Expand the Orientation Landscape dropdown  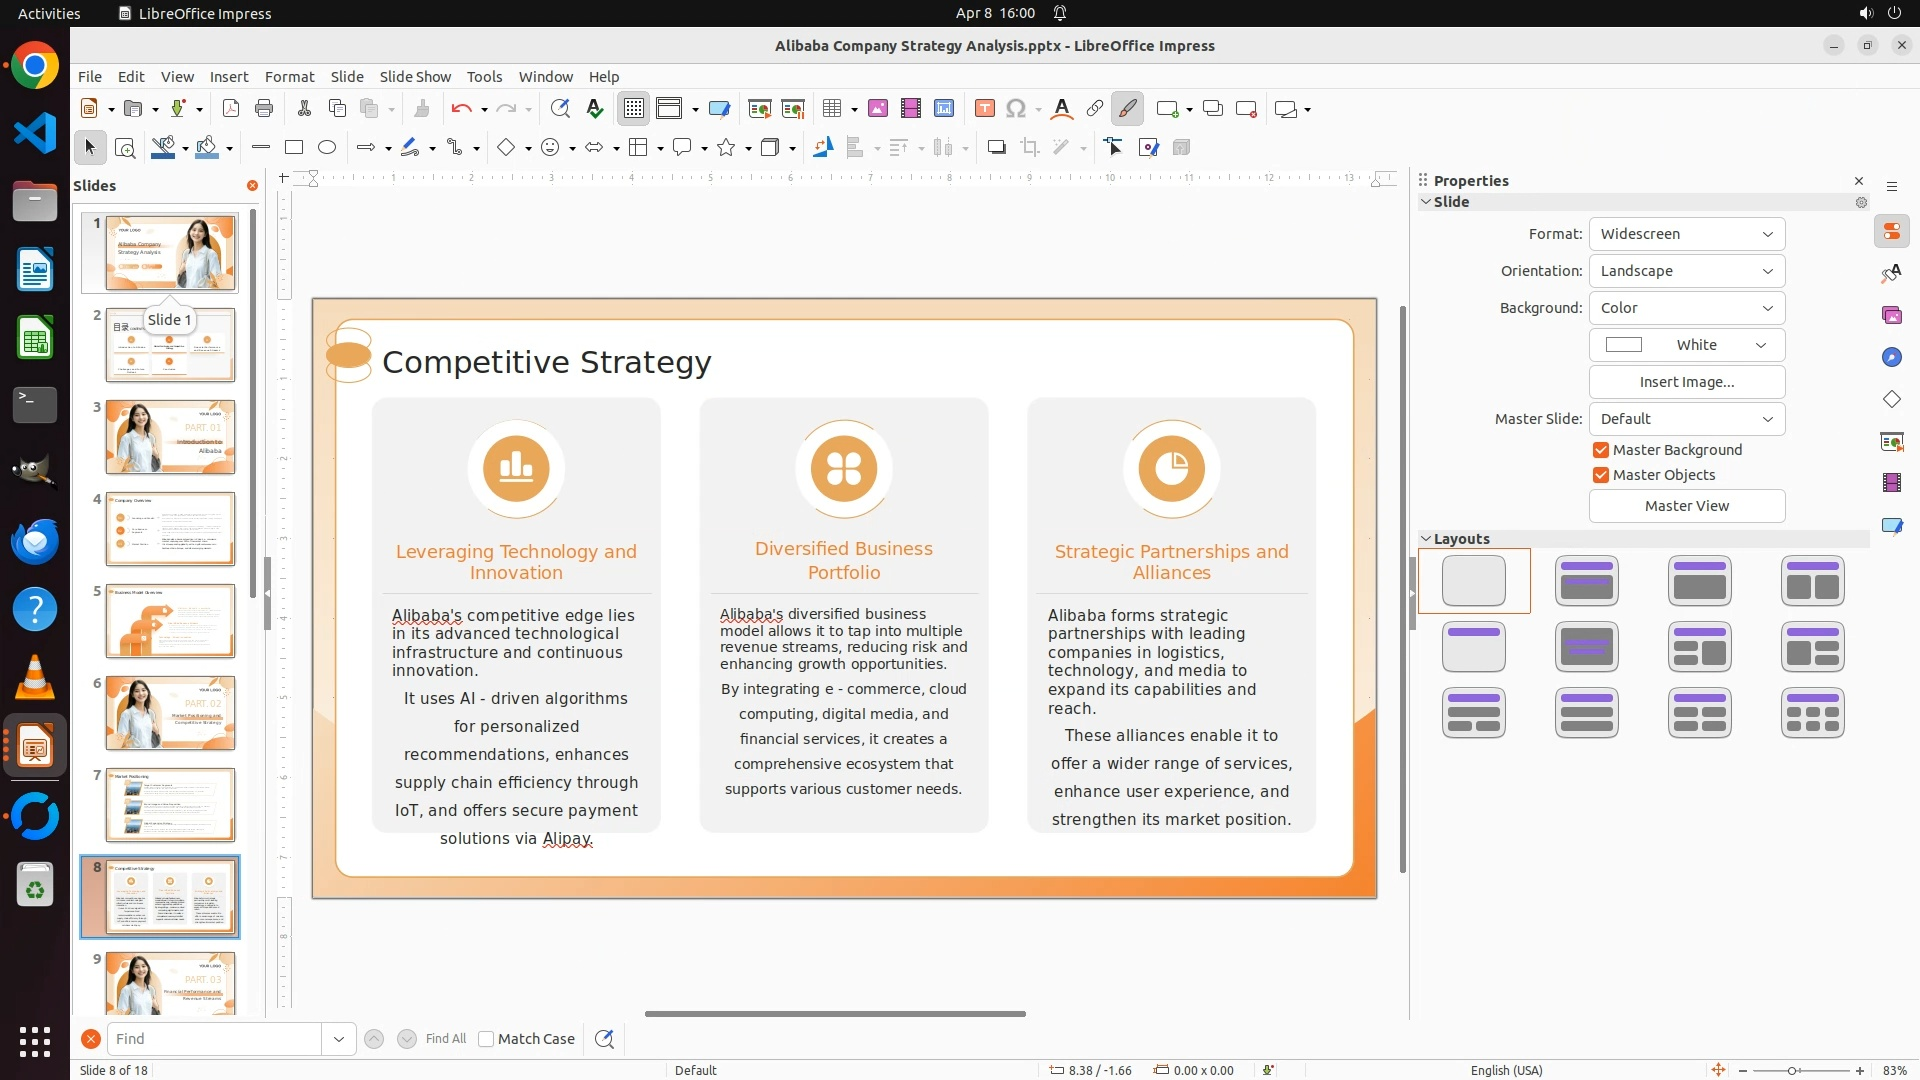(x=1686, y=271)
